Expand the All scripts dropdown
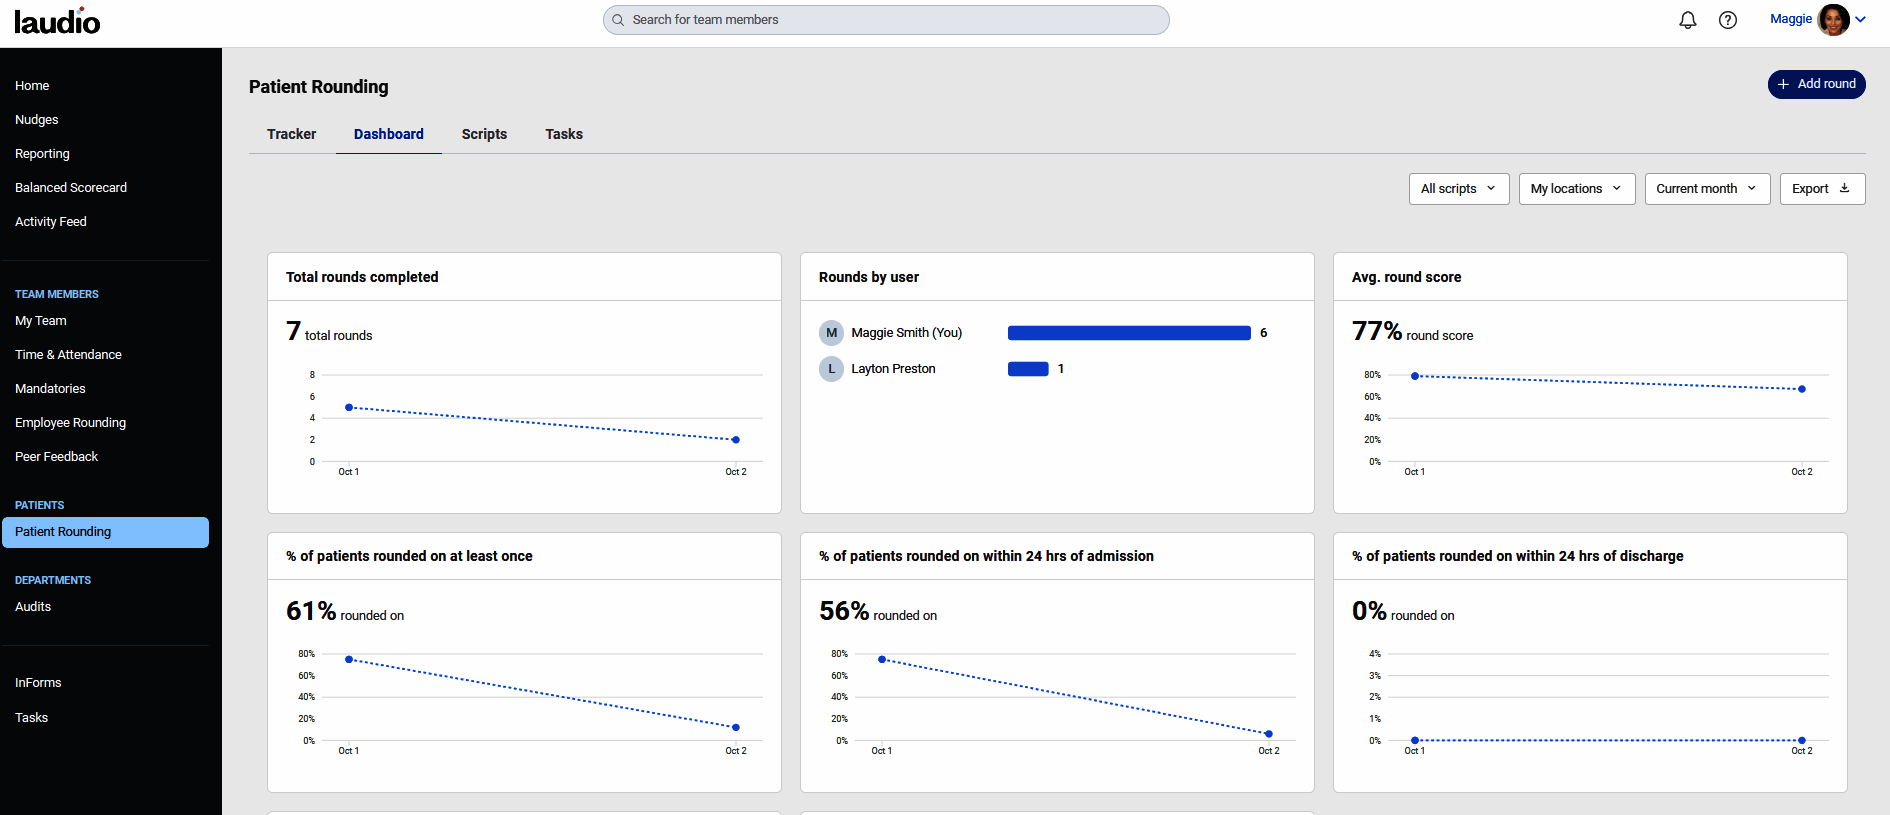Image resolution: width=1890 pixels, height=815 pixels. tap(1458, 189)
